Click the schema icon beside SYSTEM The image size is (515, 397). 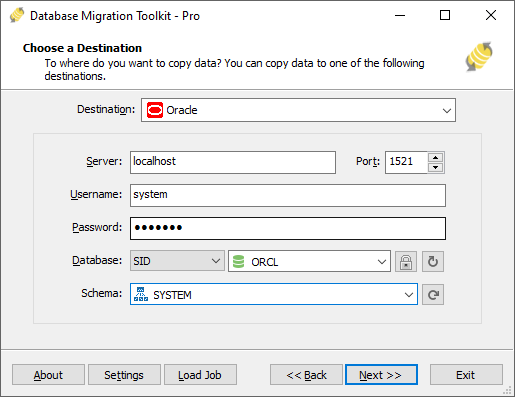[141, 294]
